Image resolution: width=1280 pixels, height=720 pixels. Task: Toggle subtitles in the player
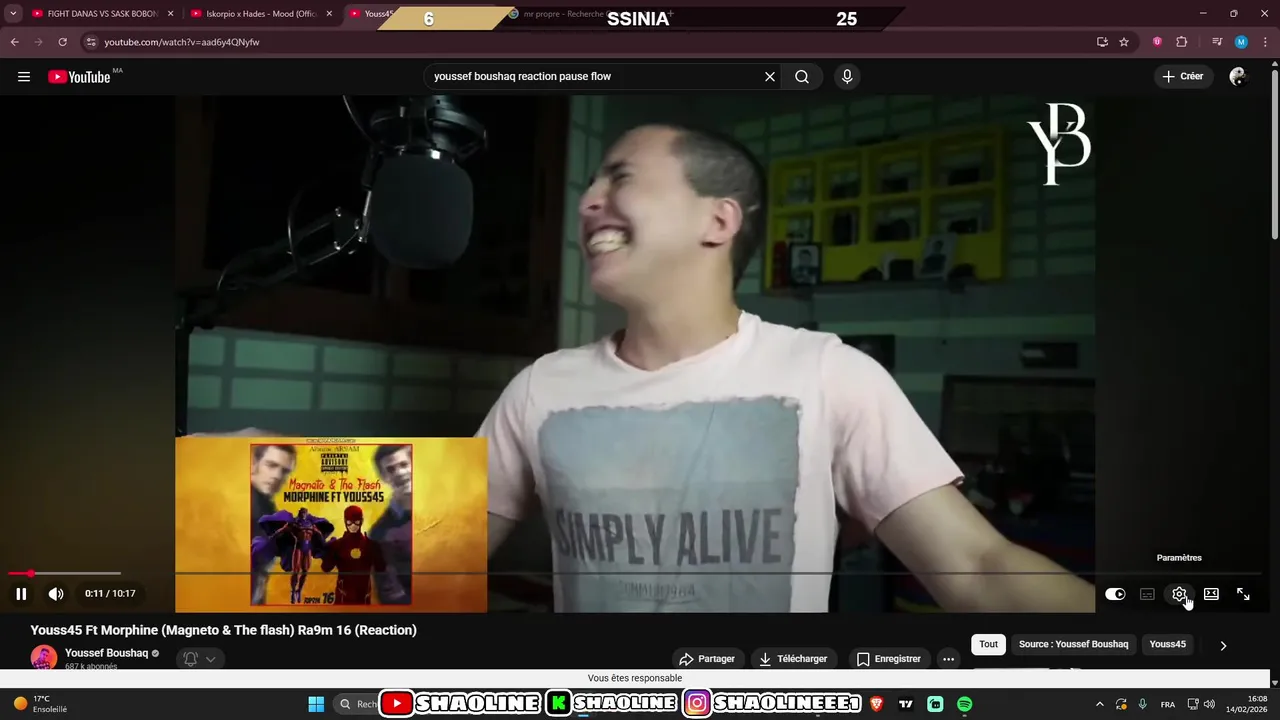pos(1147,594)
